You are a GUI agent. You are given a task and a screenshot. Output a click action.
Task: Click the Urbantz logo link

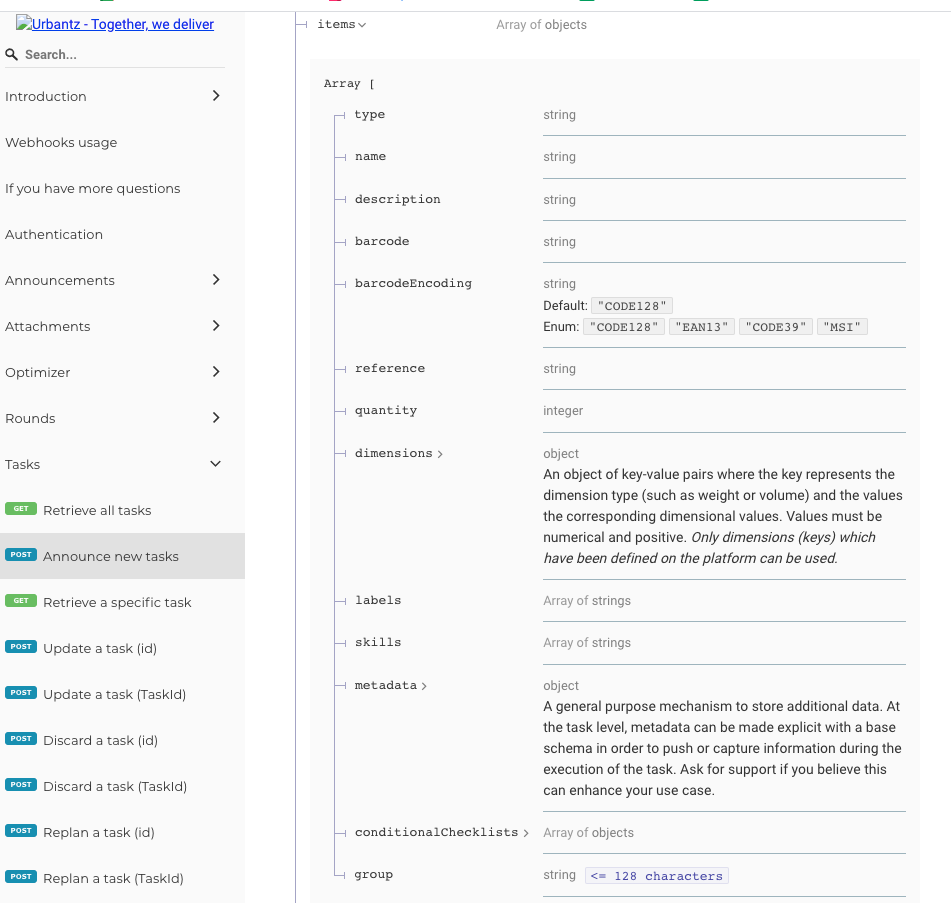[115, 24]
